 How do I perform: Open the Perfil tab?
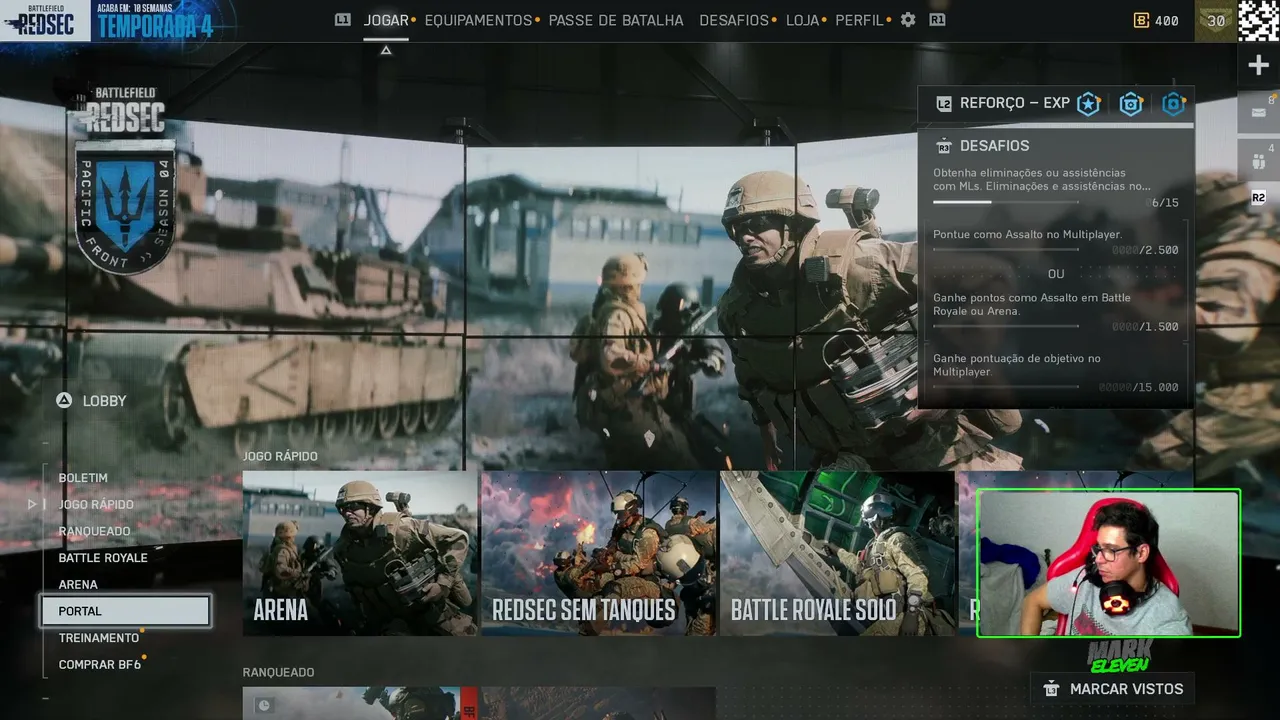click(x=859, y=20)
